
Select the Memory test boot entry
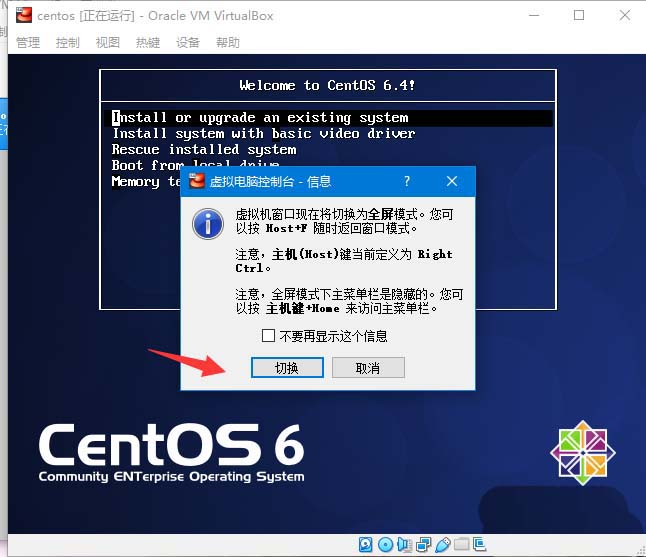pos(146,182)
